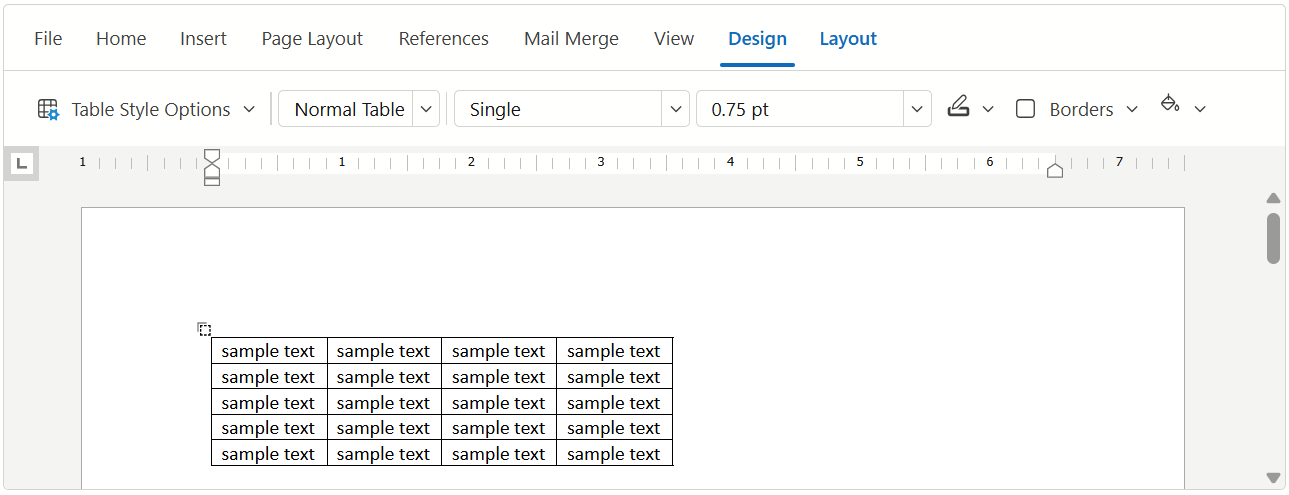Viewport: 1289px width, 495px height.
Task: Click last-row first-column sample text cell
Action: [x=269, y=454]
